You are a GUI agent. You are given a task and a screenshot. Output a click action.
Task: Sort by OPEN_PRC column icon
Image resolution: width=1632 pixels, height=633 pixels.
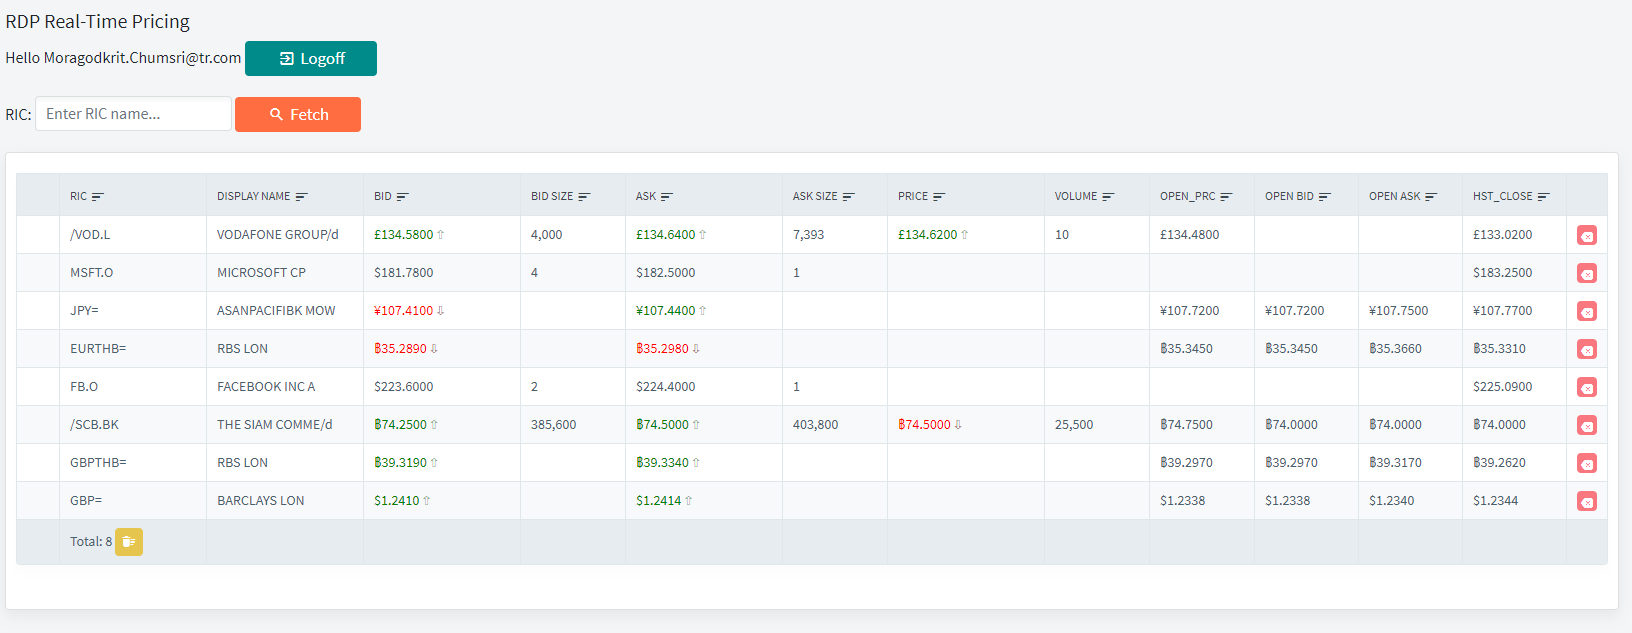click(x=1227, y=197)
